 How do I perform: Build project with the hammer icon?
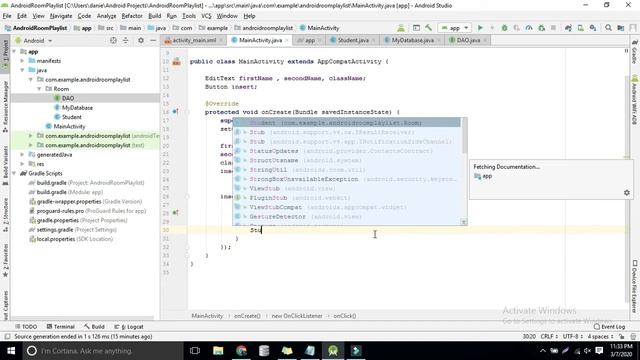(x=428, y=28)
